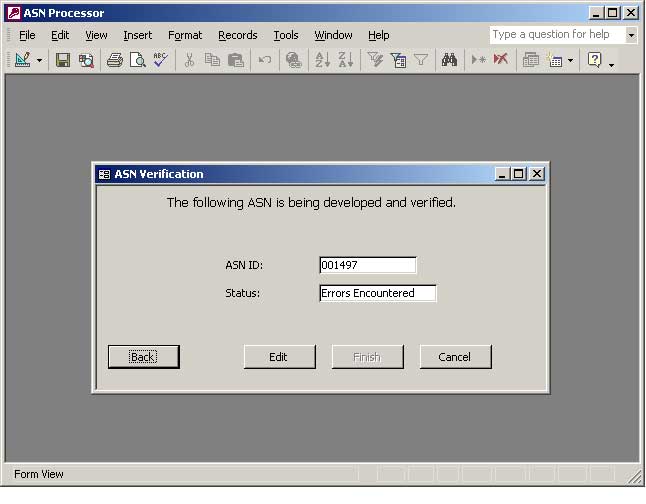Sort Descending Z-A icon
Image resolution: width=646 pixels, height=504 pixels.
point(346,60)
